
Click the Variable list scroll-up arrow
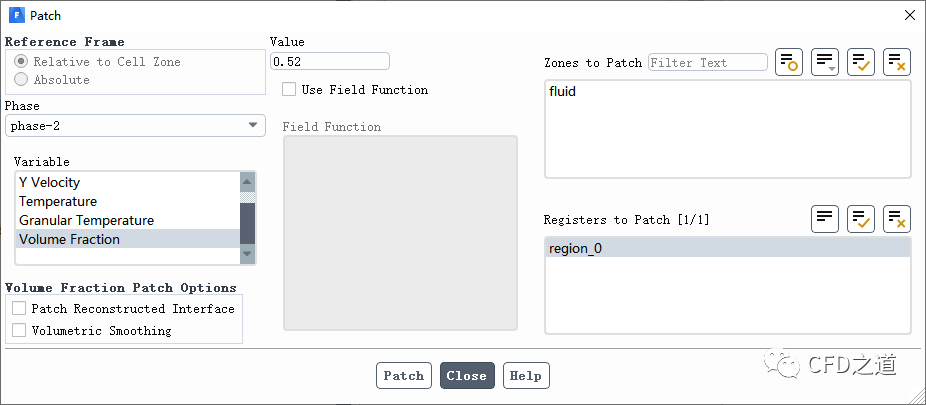(x=247, y=181)
